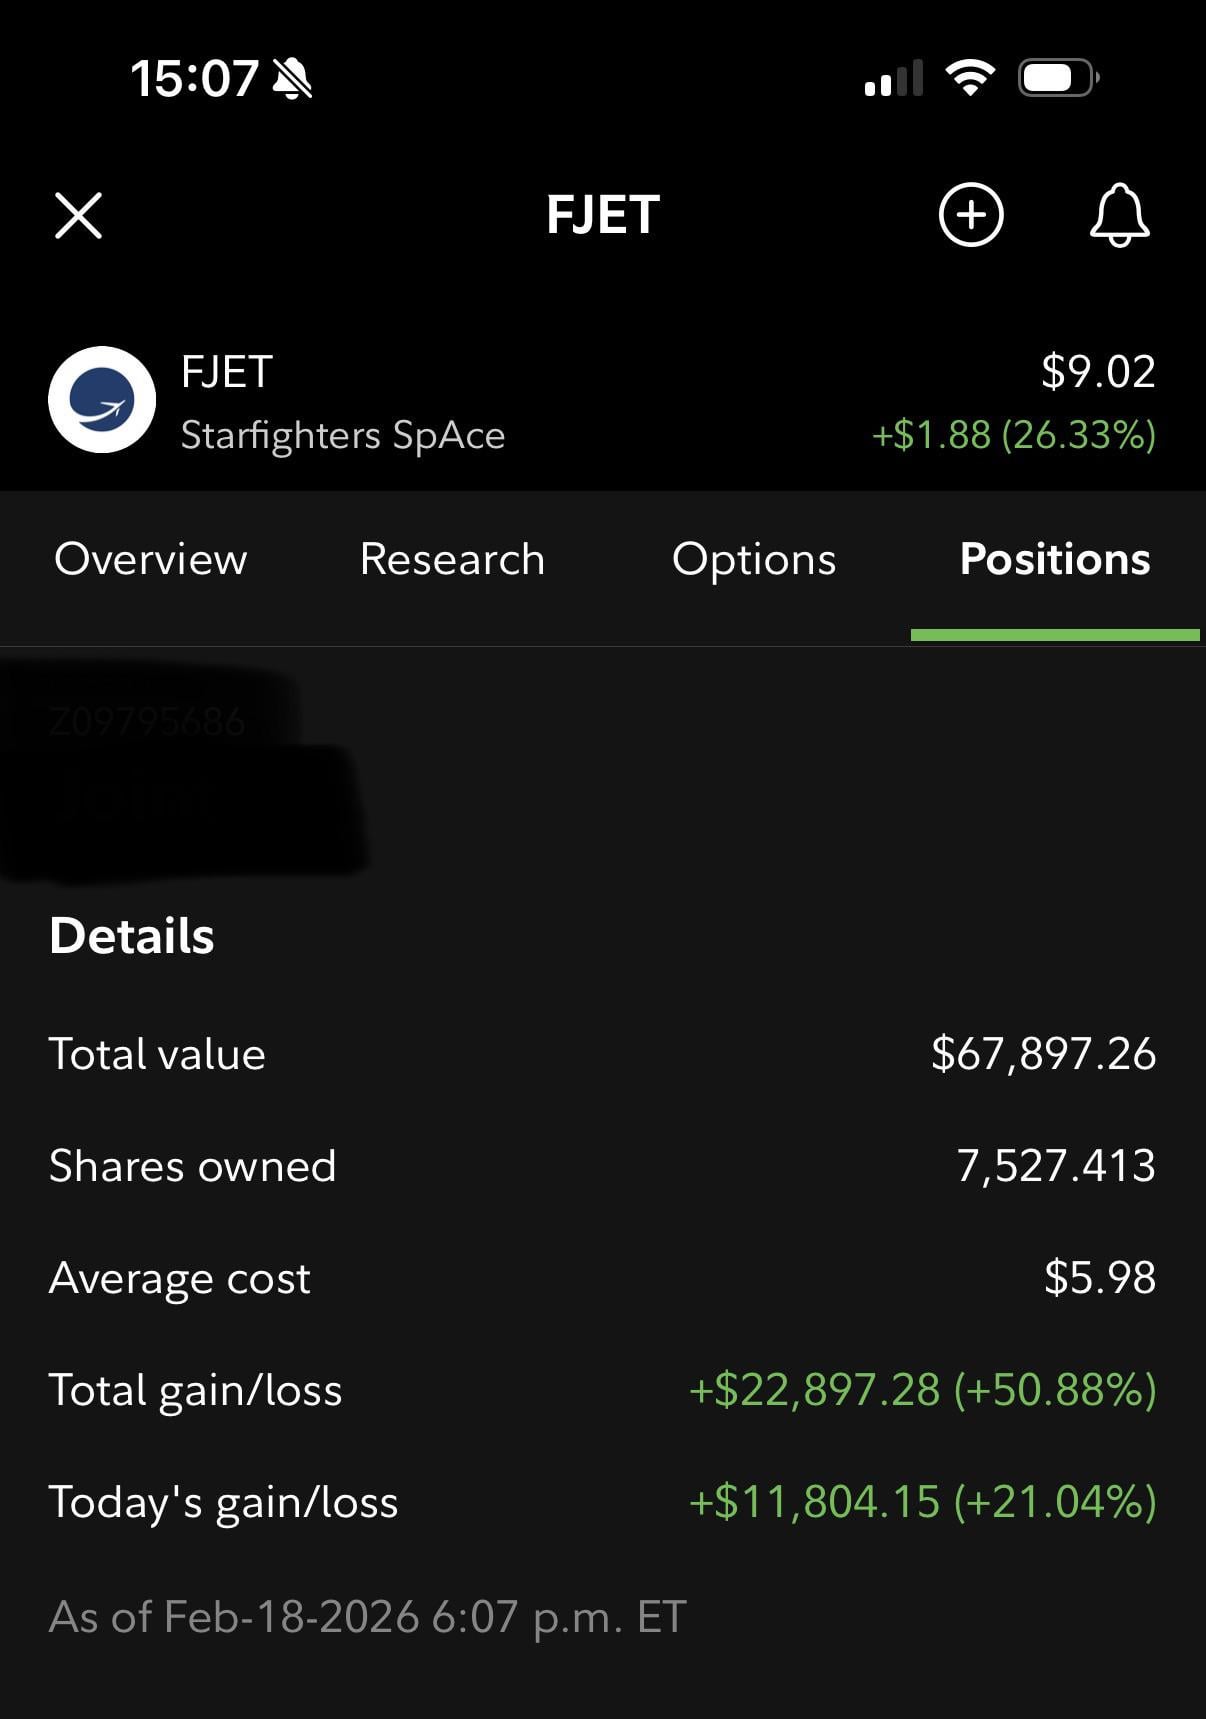The image size is (1206, 1719).
Task: Tap the Total value amount $67,897.26
Action: click(x=1043, y=1054)
